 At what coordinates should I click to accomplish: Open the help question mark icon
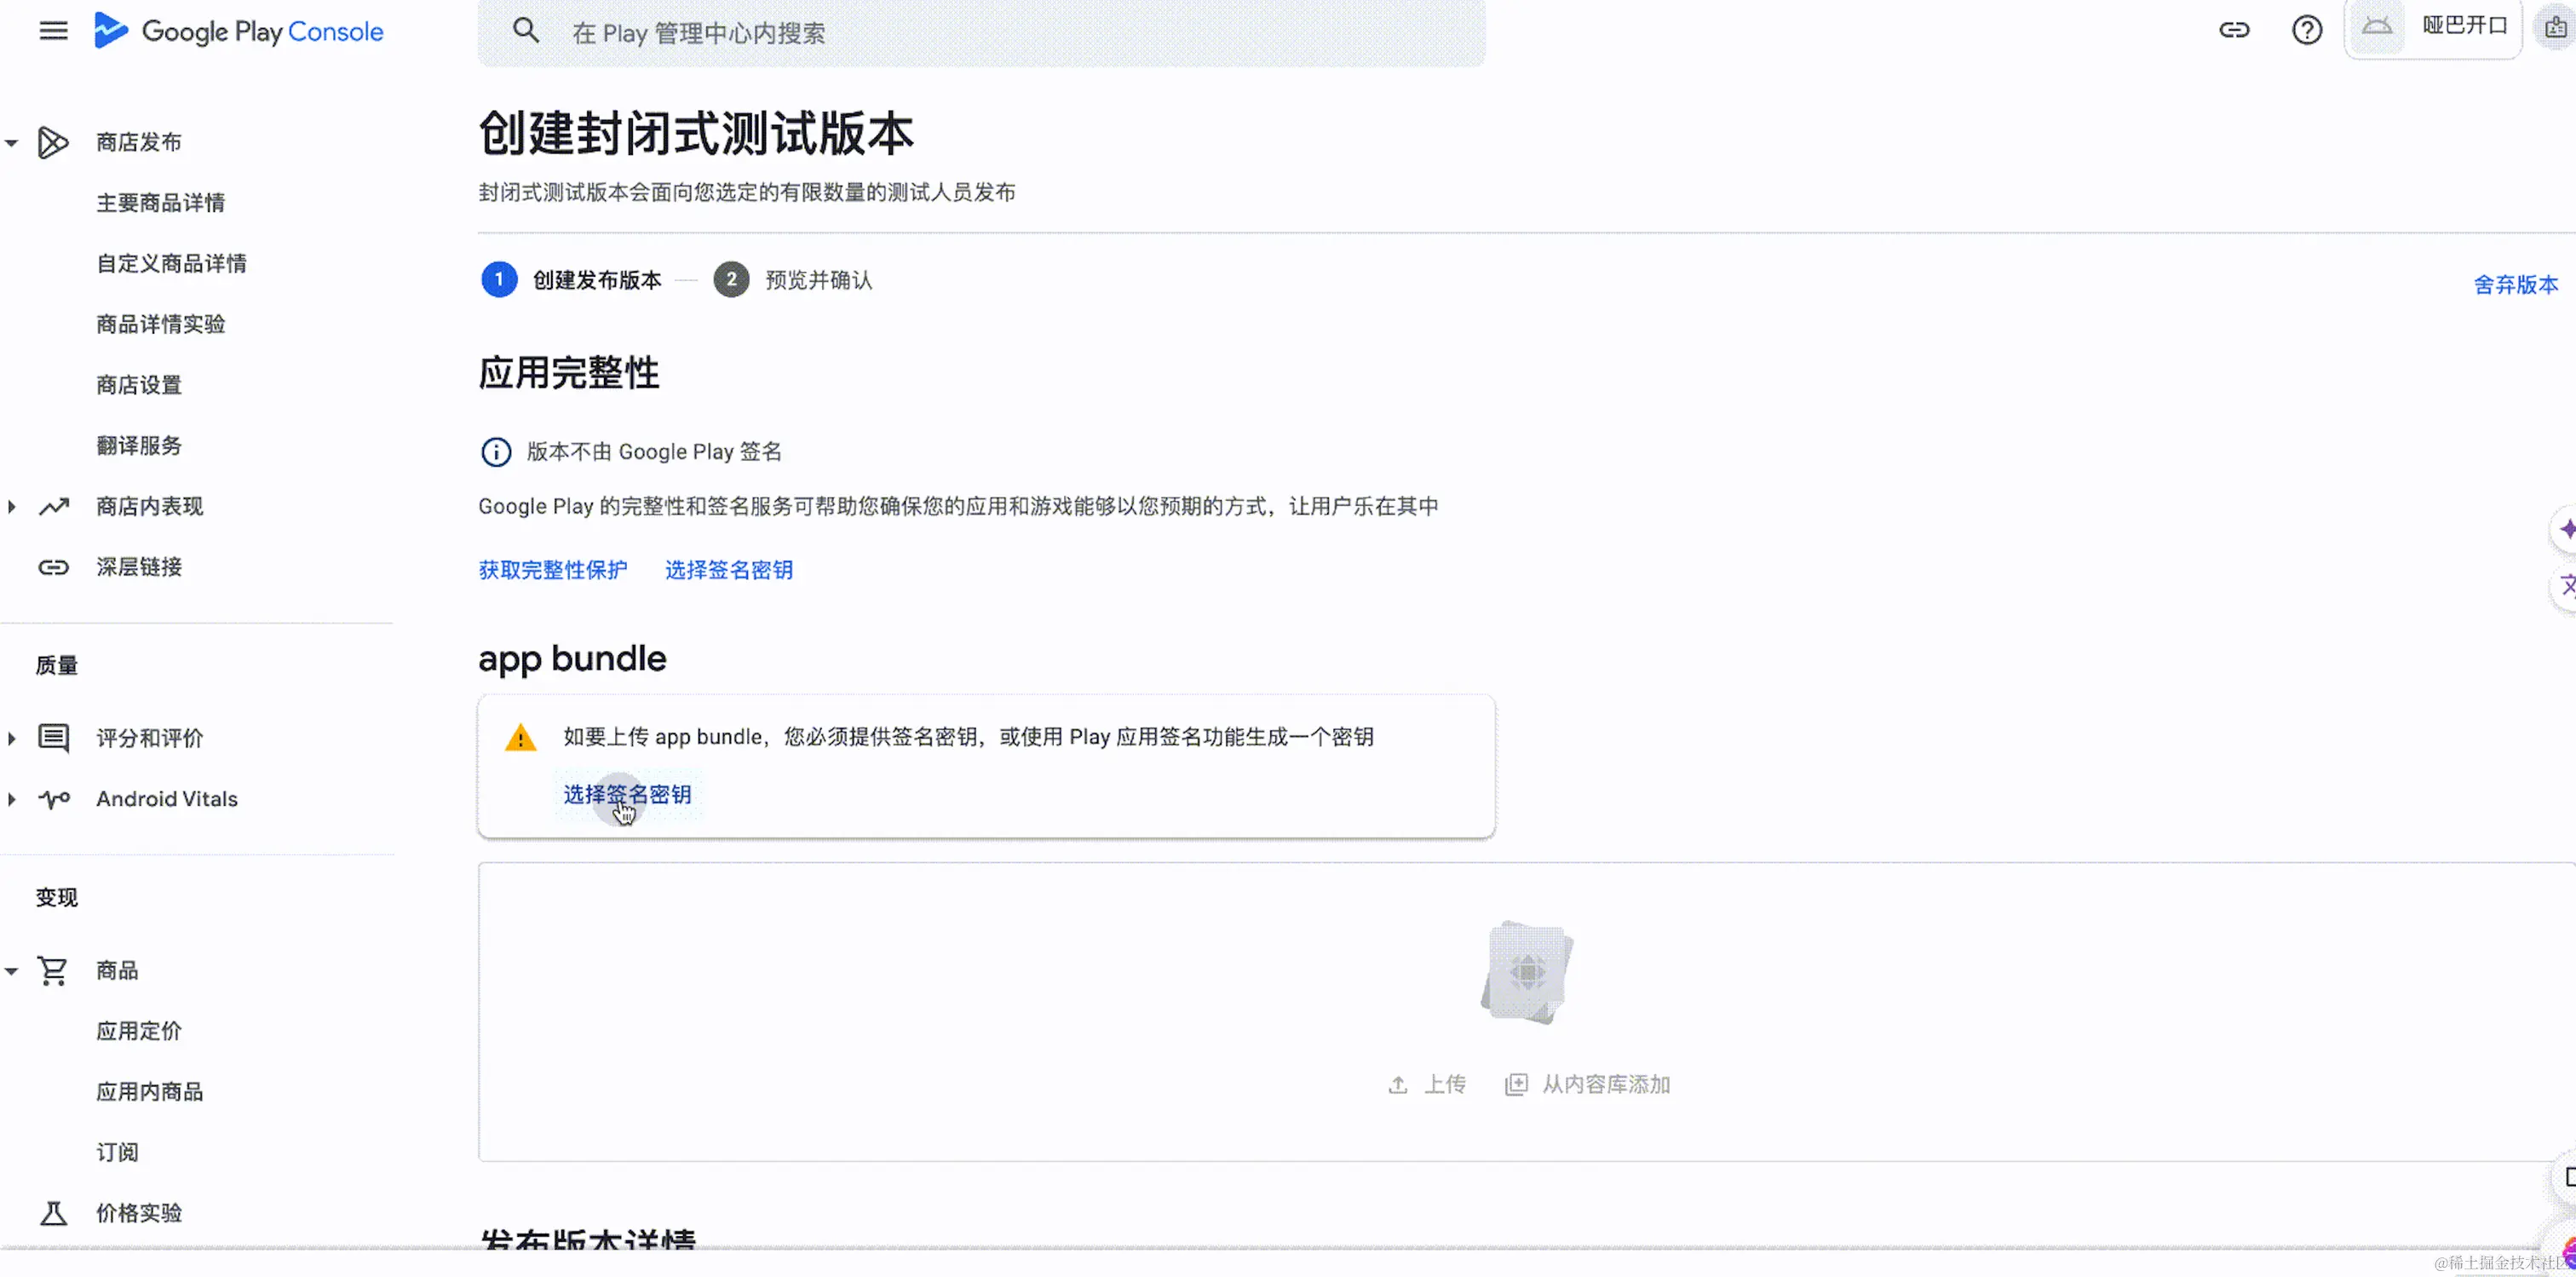(2306, 30)
